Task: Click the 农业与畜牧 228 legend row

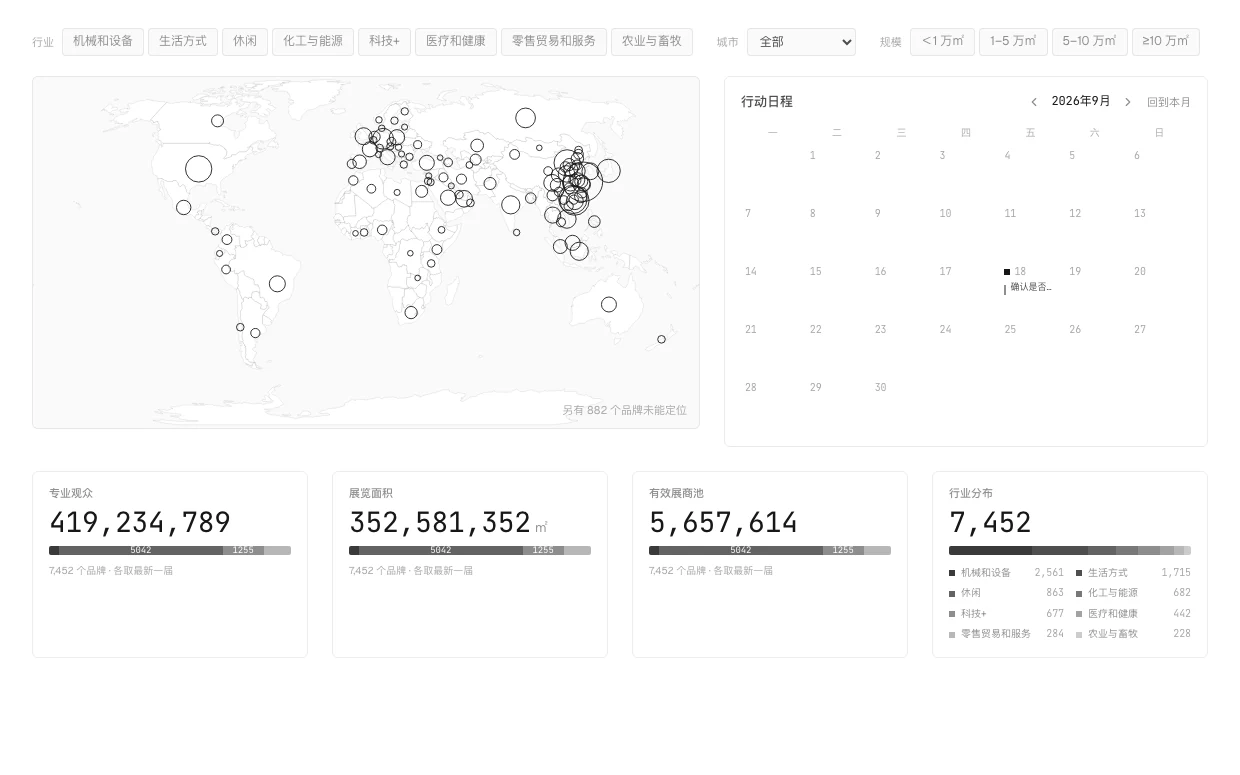Action: coord(1133,634)
